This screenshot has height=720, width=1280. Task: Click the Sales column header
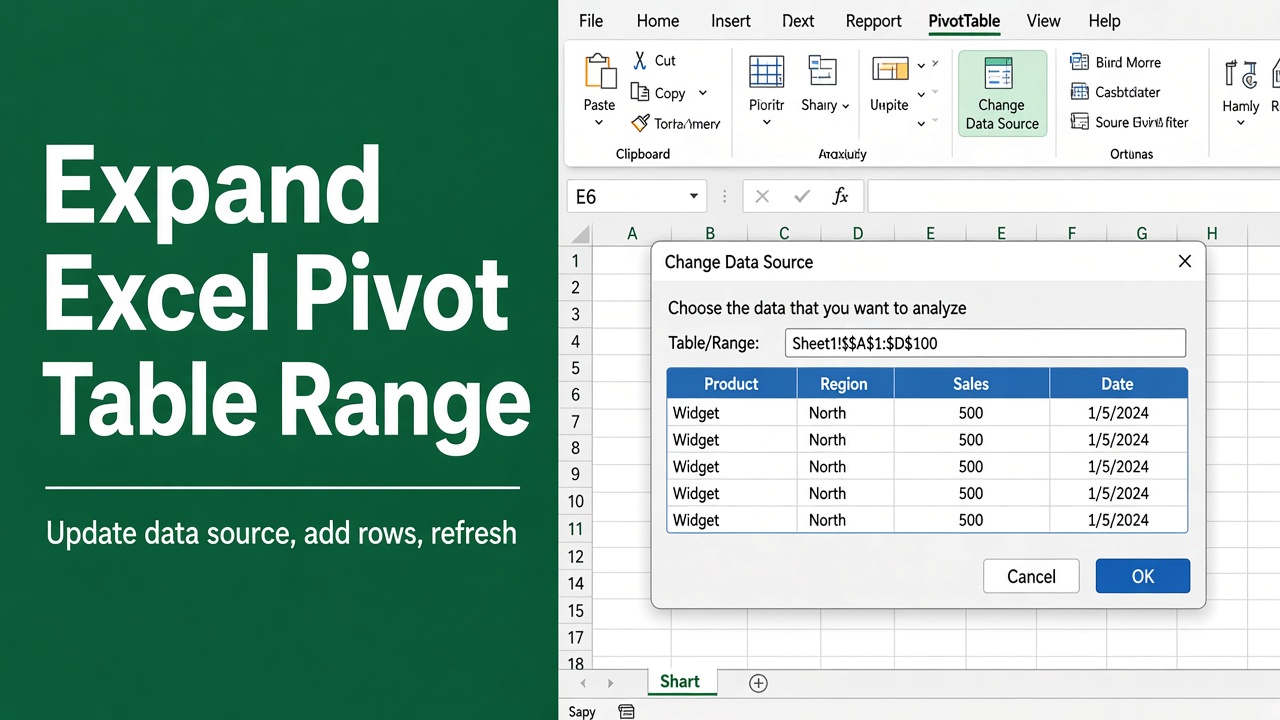pos(971,384)
